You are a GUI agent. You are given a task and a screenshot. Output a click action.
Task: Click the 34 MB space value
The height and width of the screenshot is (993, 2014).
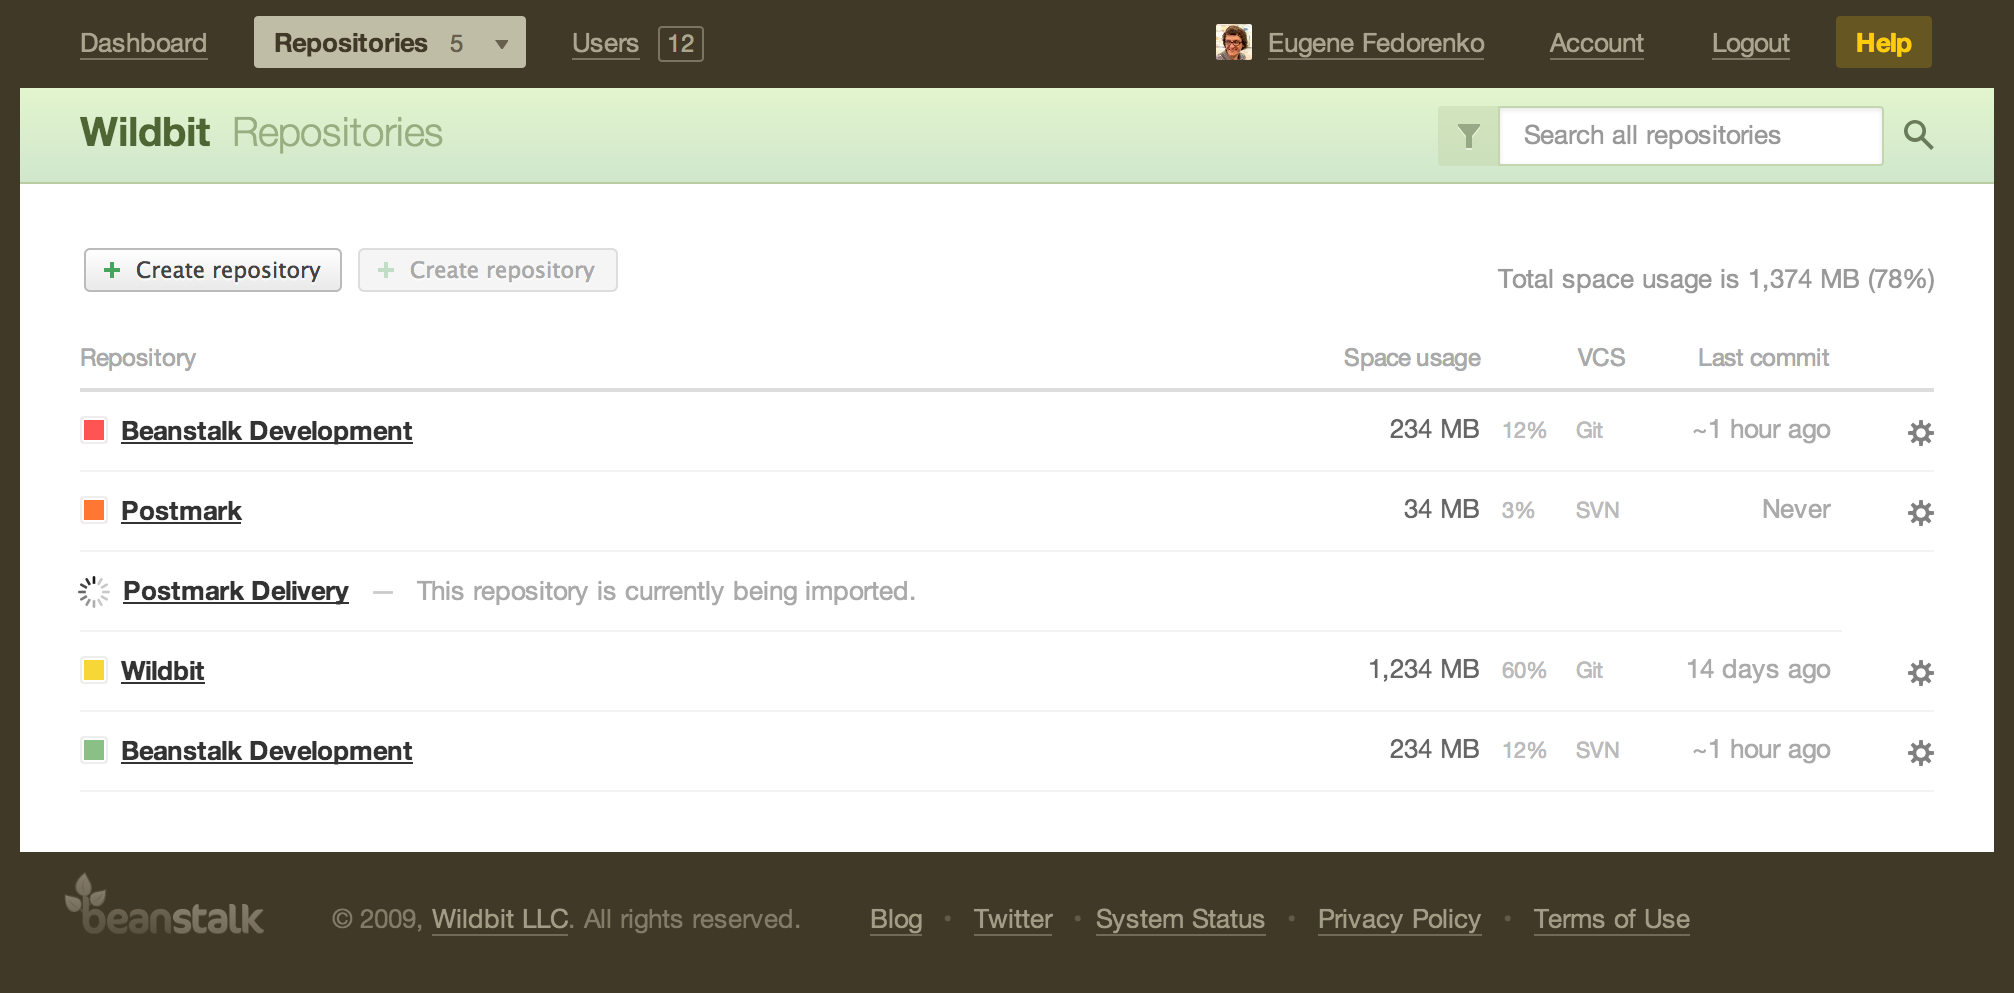click(x=1441, y=509)
